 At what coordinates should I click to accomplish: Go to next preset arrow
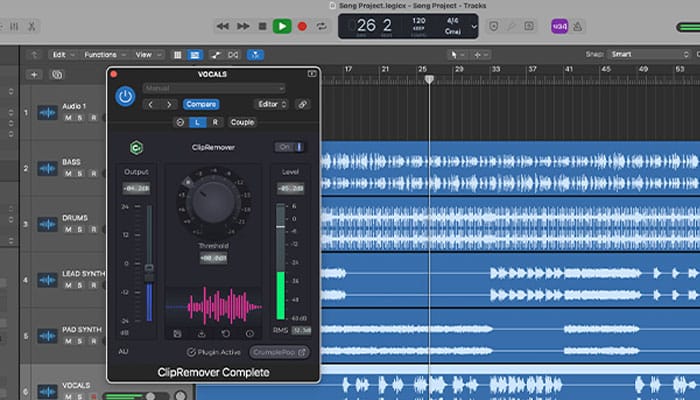[169, 104]
